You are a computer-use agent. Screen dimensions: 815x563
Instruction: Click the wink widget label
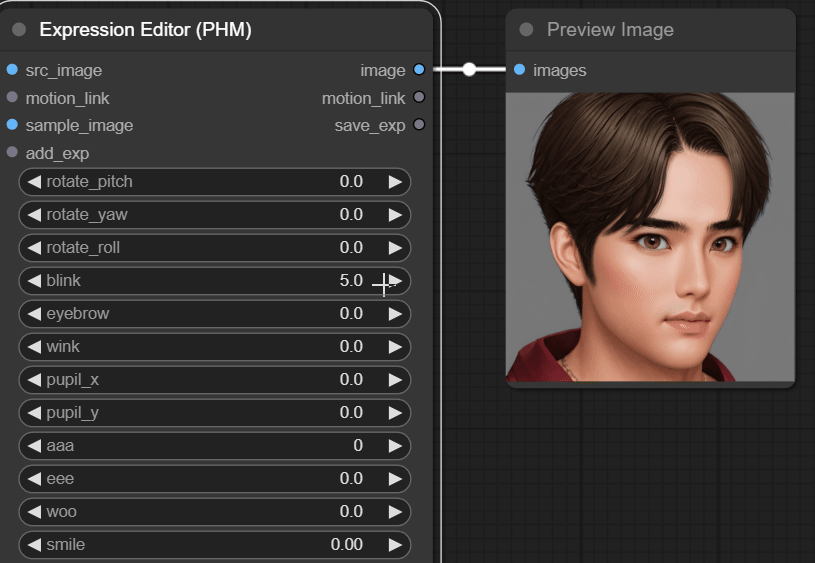(x=63, y=347)
